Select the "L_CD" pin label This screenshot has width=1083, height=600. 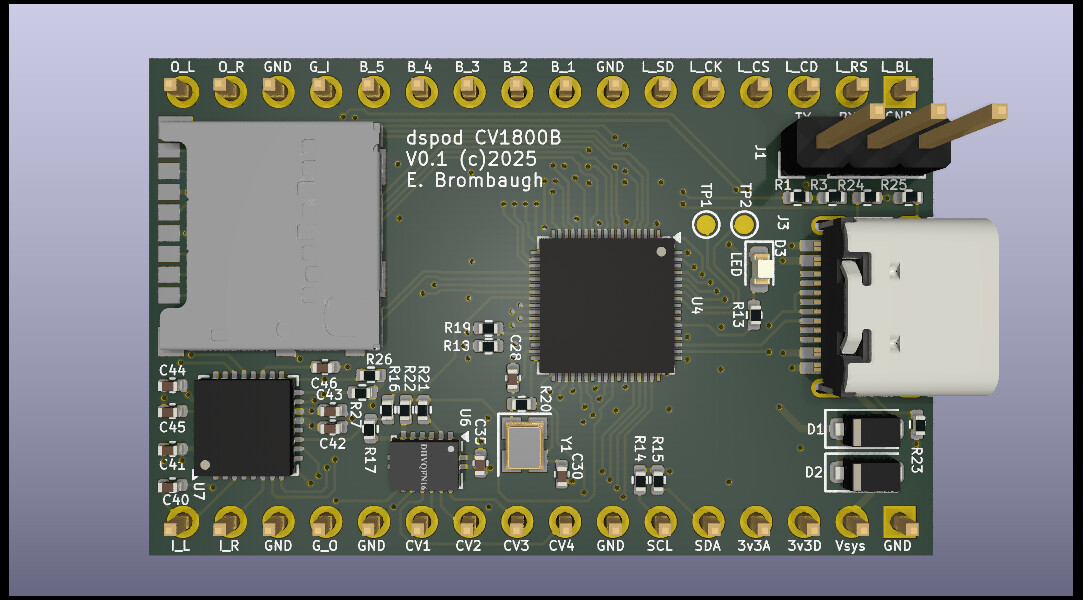click(x=801, y=67)
